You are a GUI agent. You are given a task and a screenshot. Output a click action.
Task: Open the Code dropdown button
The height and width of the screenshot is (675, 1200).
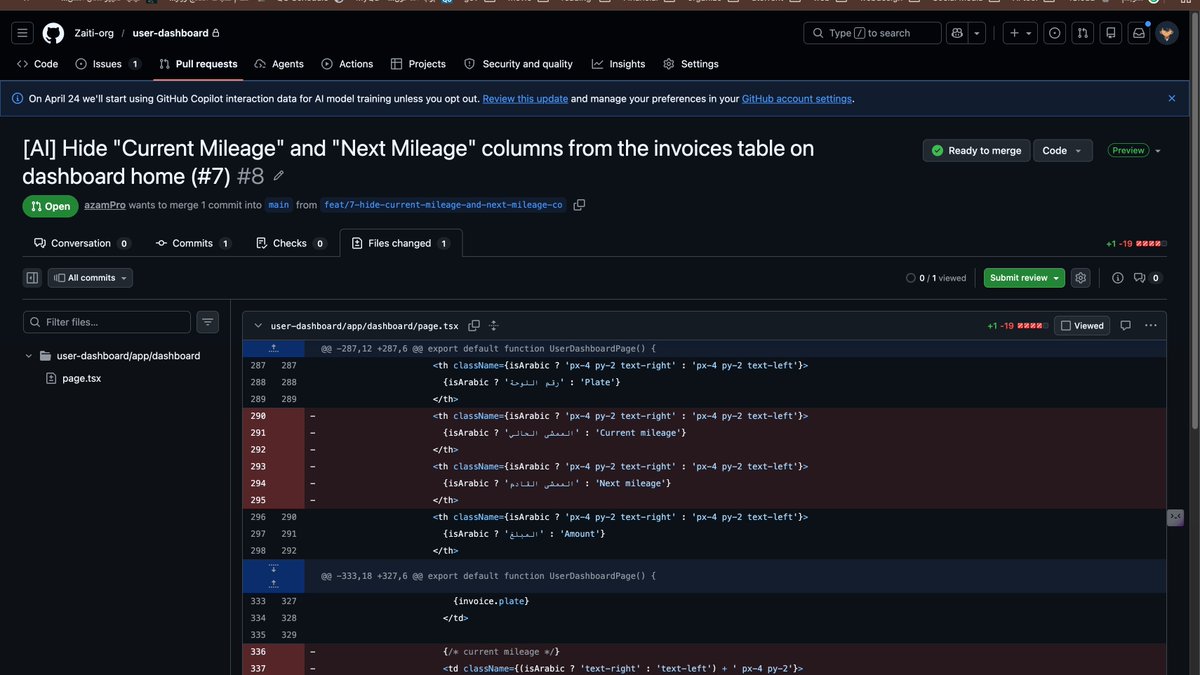[1062, 151]
